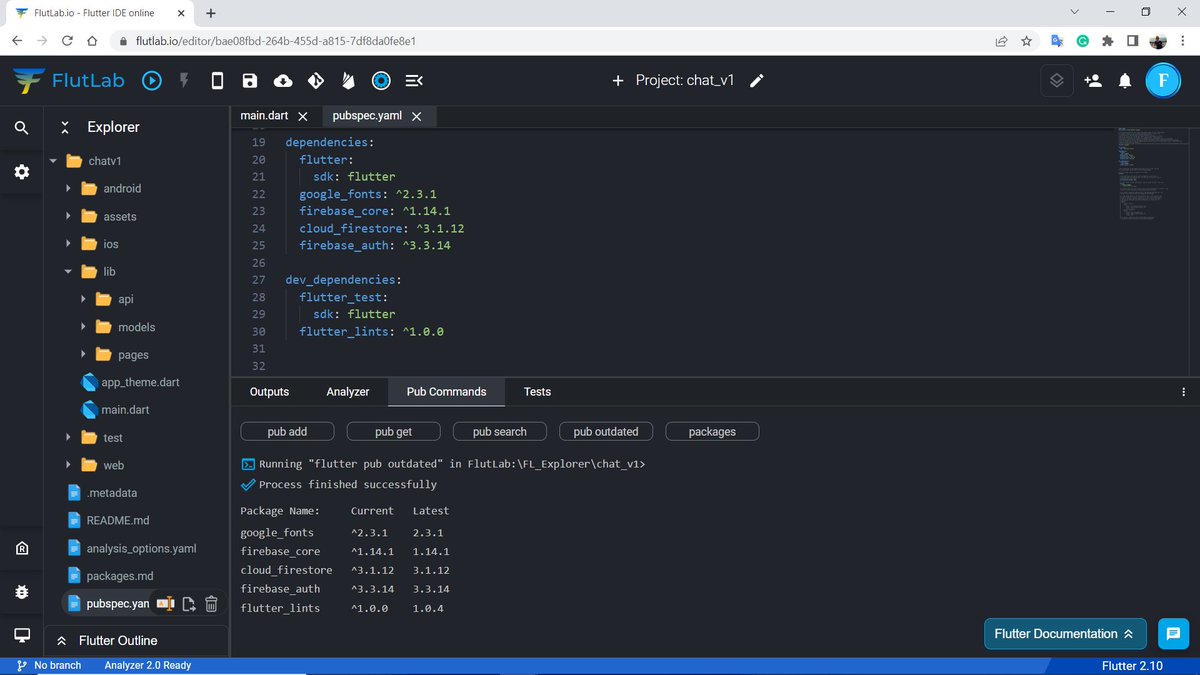Click the building icon in left sidebar
The height and width of the screenshot is (675, 1200).
coord(22,548)
